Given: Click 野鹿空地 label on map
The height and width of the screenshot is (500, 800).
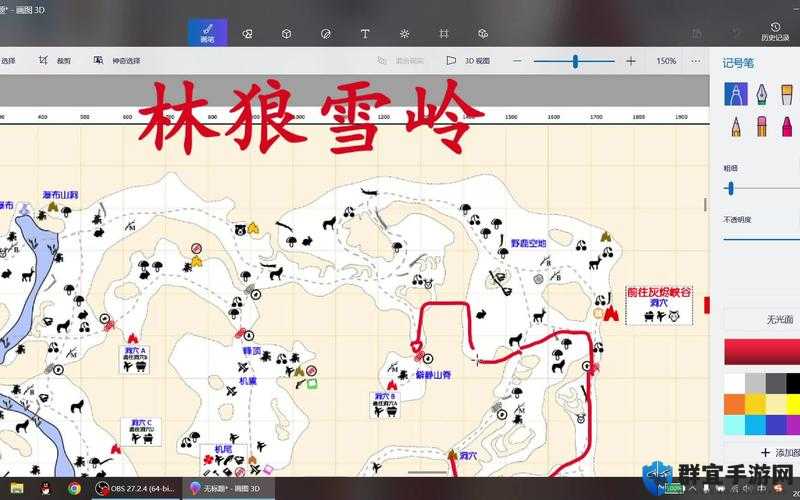Looking at the screenshot, I should pyautogui.click(x=528, y=243).
